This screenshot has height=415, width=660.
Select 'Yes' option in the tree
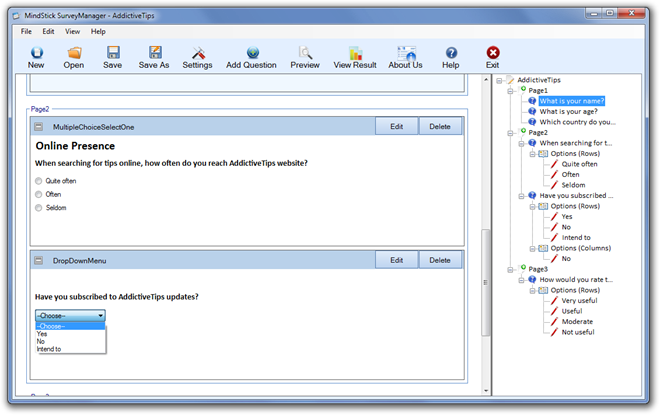click(567, 217)
